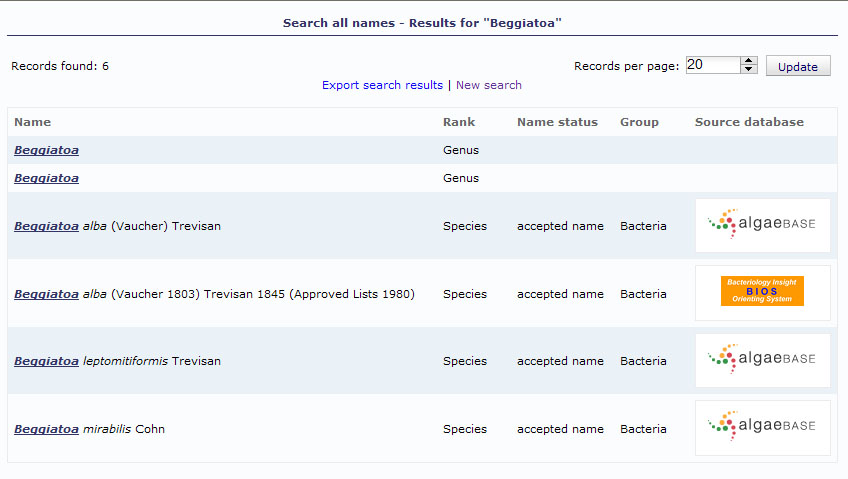Image resolution: width=848 pixels, height=479 pixels.
Task: Open Beggiatoa alba (Vaucher) Trevisan link
Action: click(47, 226)
